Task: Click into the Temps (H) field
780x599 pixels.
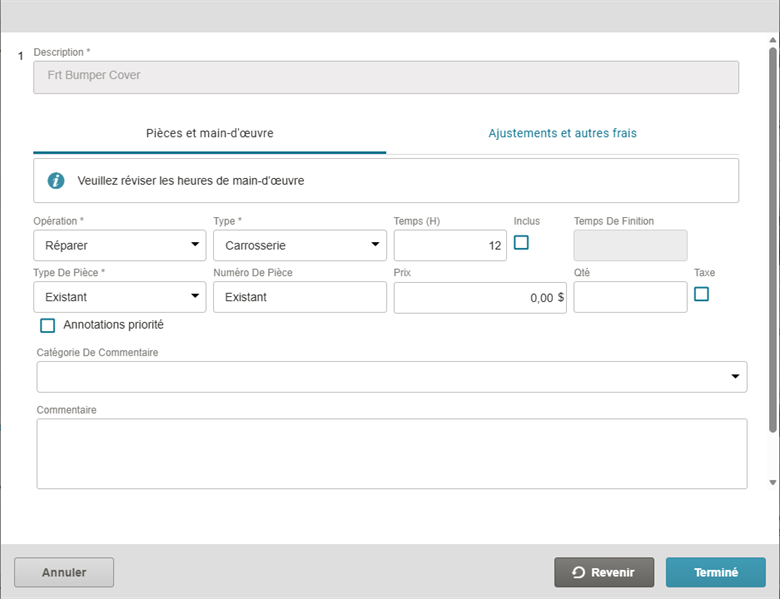Action: [x=449, y=245]
